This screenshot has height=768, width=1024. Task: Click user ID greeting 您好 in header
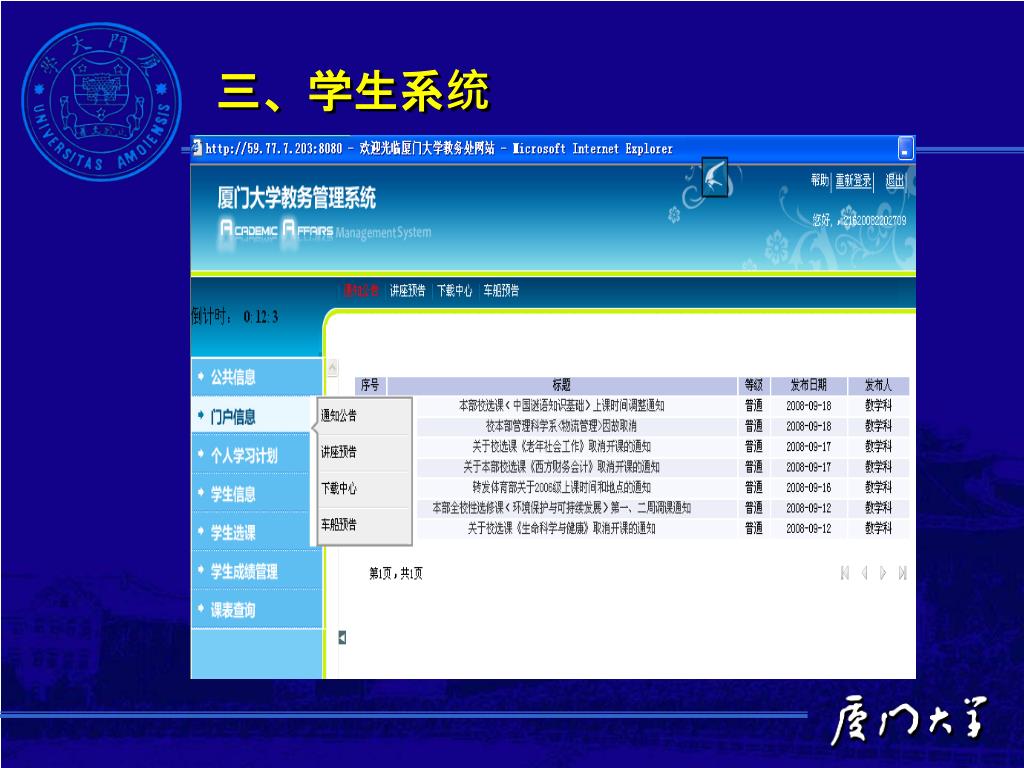(859, 220)
